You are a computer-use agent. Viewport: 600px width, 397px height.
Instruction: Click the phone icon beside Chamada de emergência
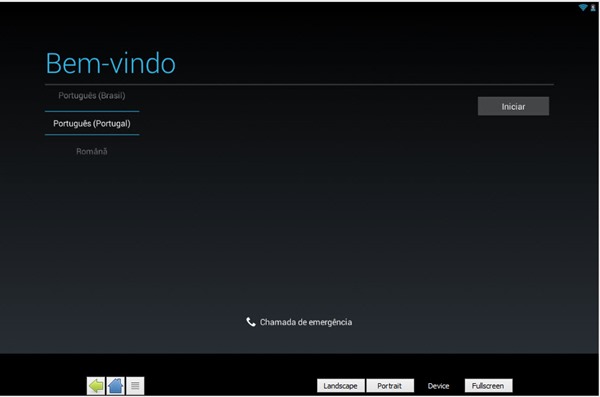point(251,322)
